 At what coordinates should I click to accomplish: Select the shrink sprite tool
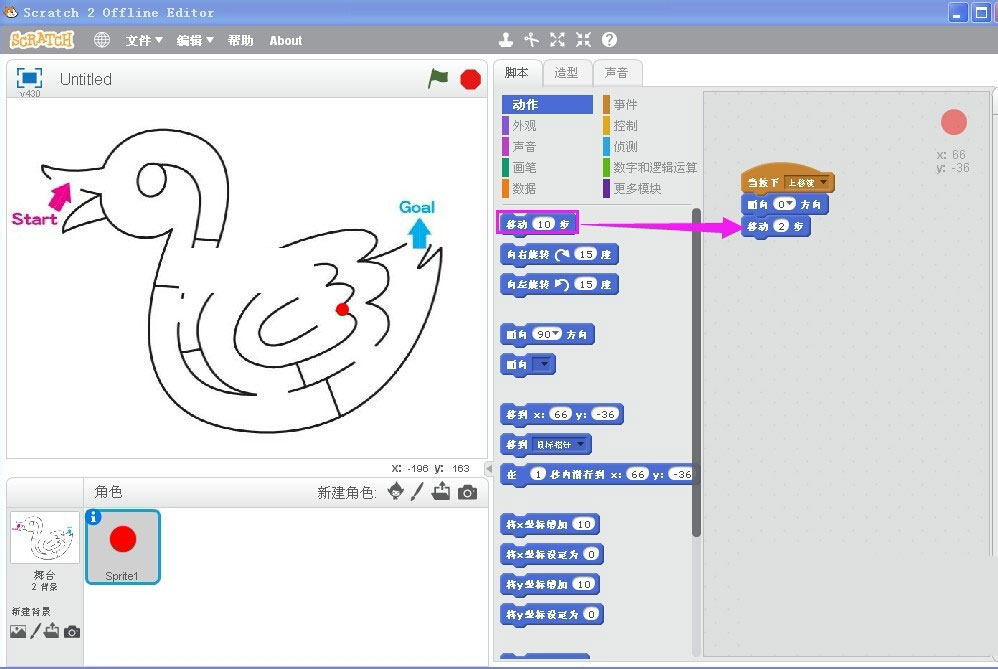(583, 40)
